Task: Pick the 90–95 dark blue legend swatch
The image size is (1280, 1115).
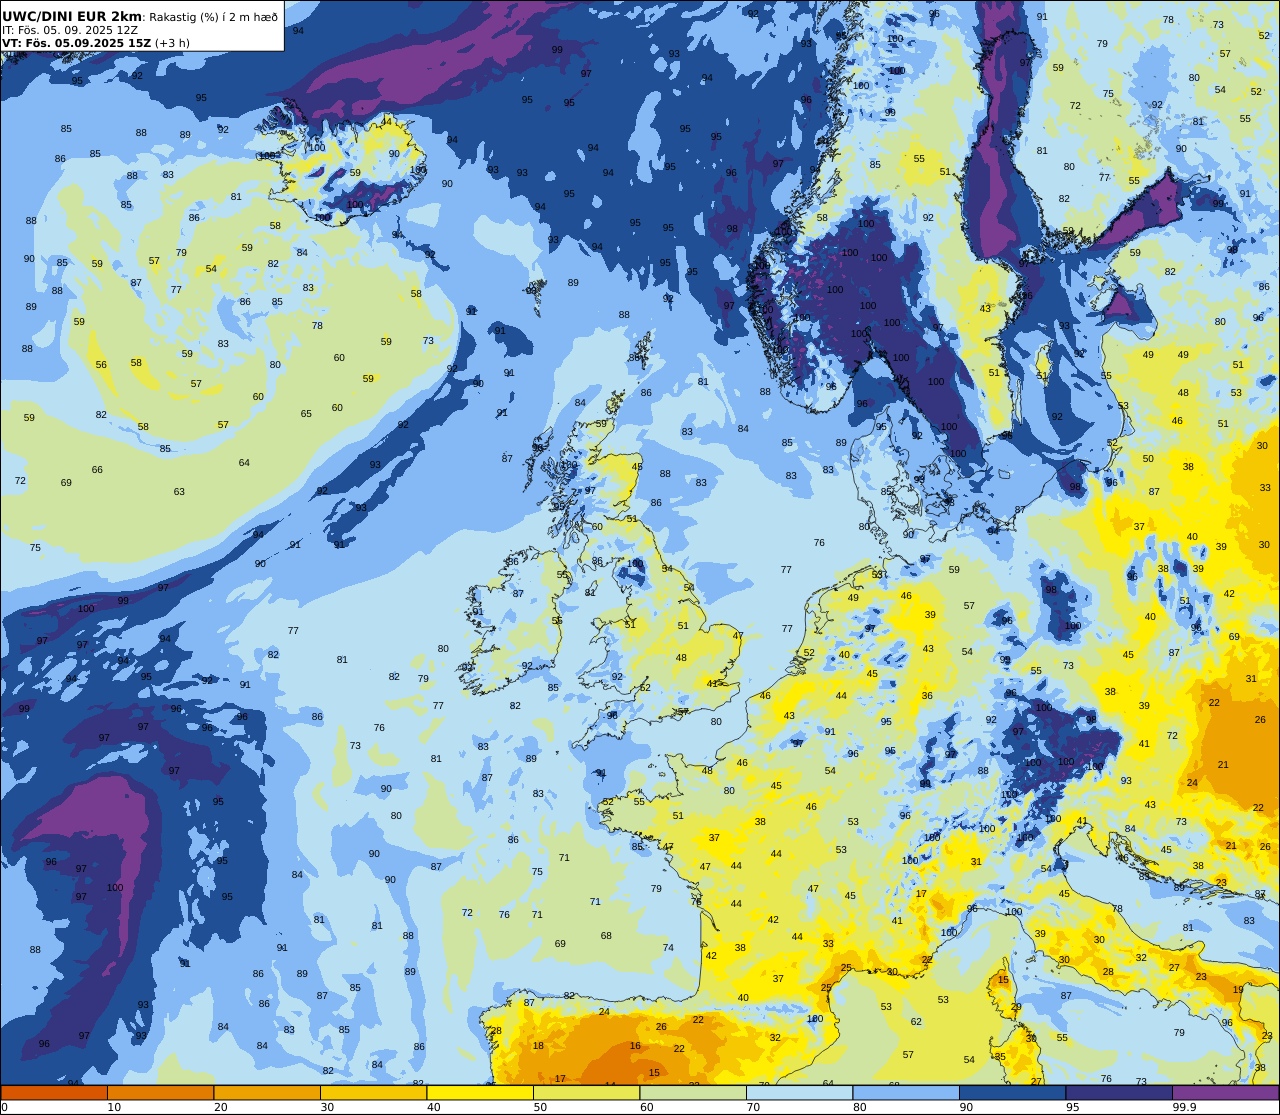Action: [x=1012, y=1093]
